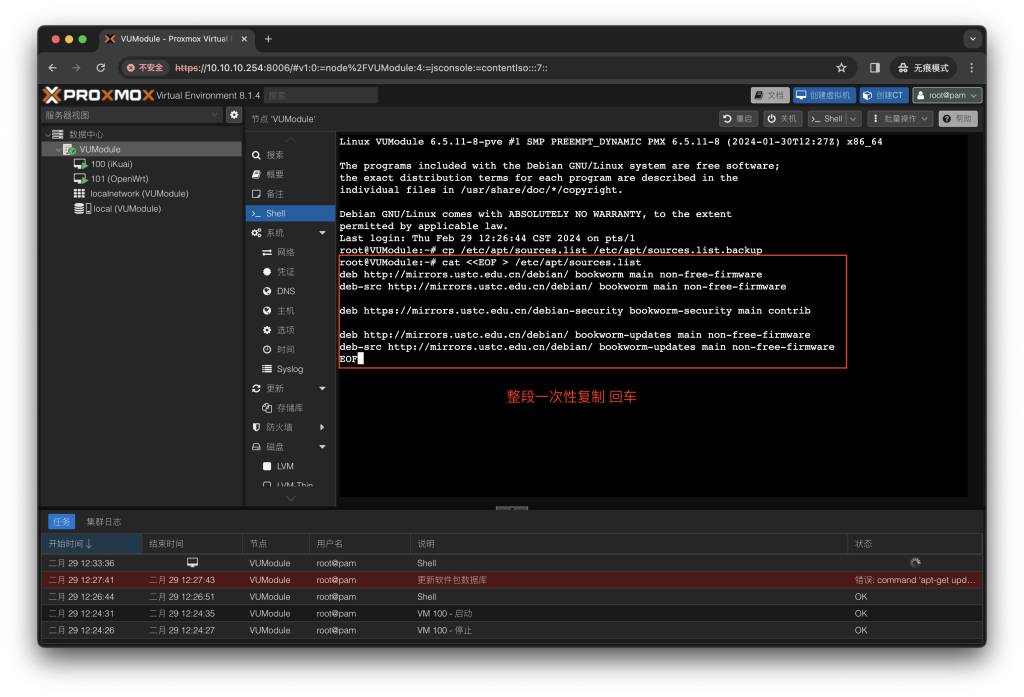Collapse the System section arrow

(323, 233)
